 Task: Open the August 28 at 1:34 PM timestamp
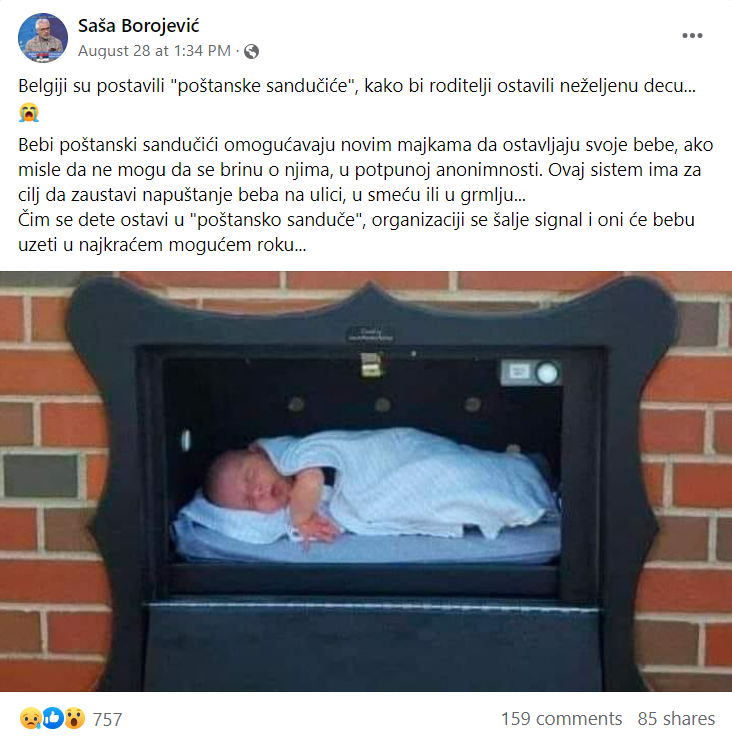pos(154,51)
